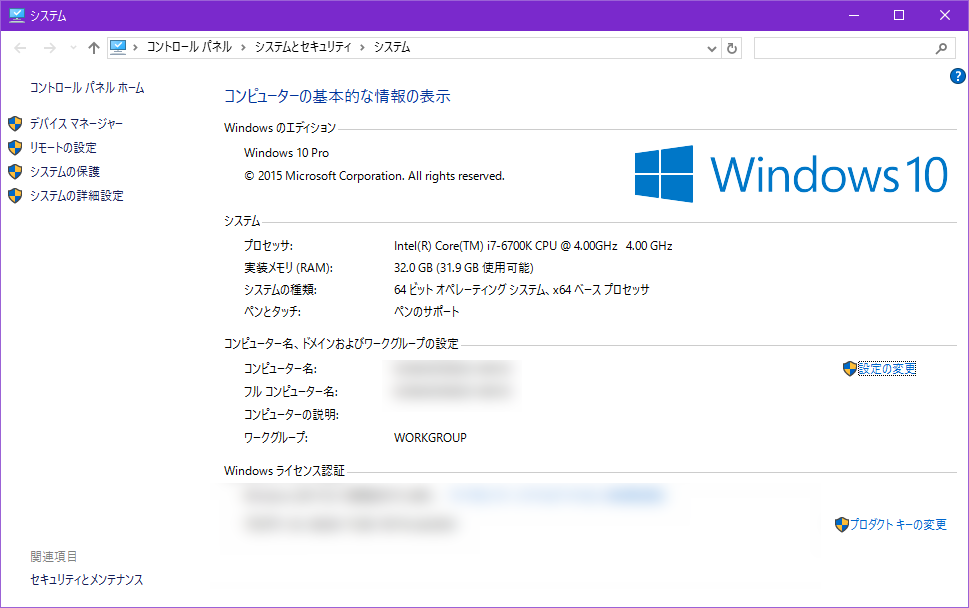
Task: Expand the arrow before コントロール パネル breadcrumb
Action: pos(135,48)
